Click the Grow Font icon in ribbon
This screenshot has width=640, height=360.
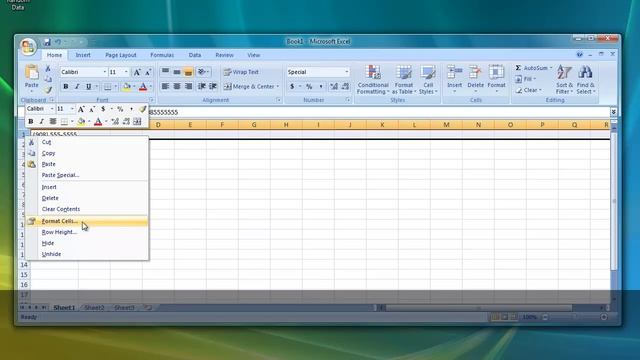tap(137, 72)
